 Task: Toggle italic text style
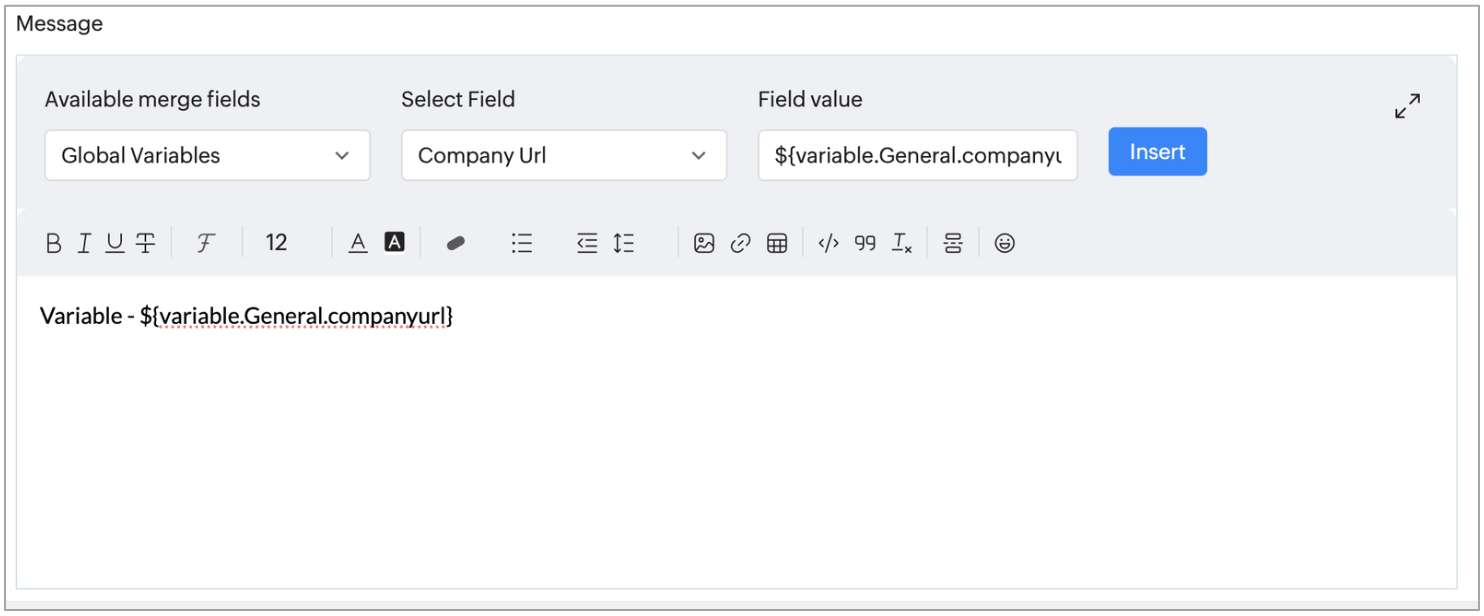tap(85, 243)
